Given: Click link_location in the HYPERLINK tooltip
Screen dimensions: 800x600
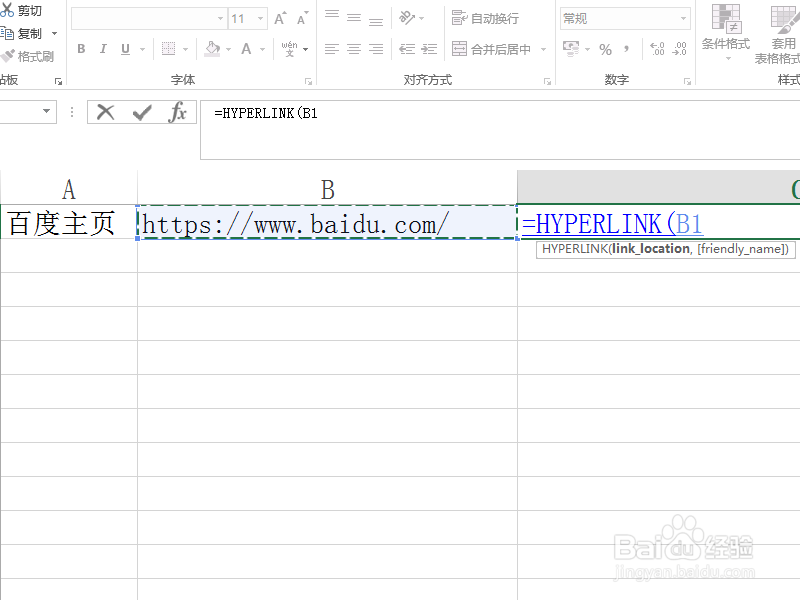Looking at the screenshot, I should click(651, 249).
